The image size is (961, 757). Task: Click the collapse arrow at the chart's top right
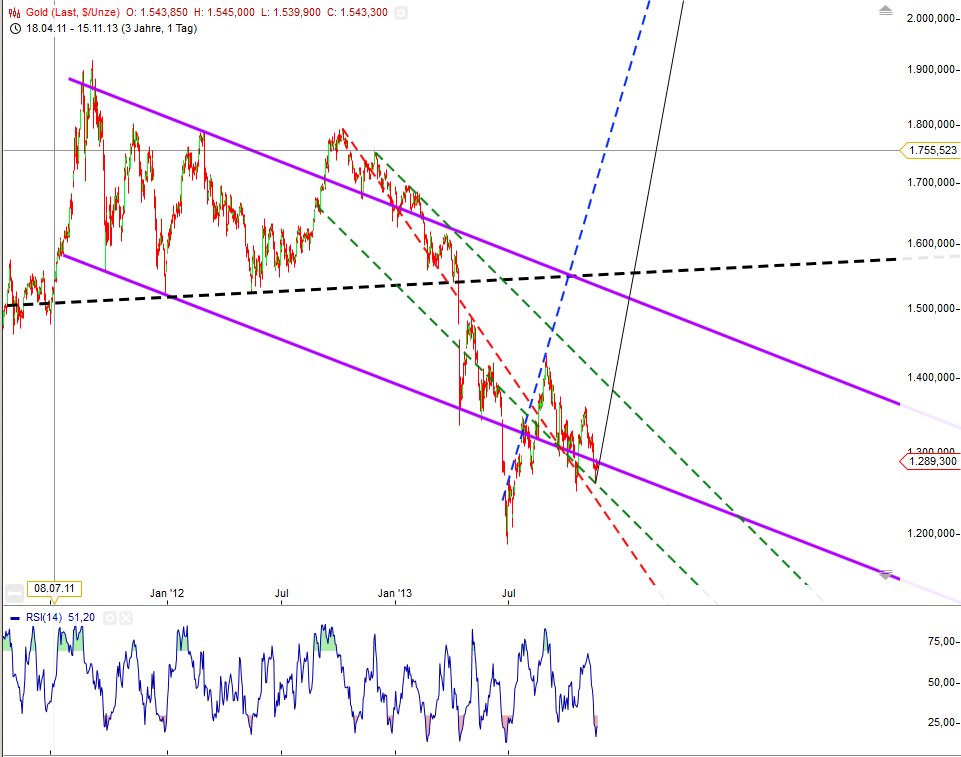[884, 12]
